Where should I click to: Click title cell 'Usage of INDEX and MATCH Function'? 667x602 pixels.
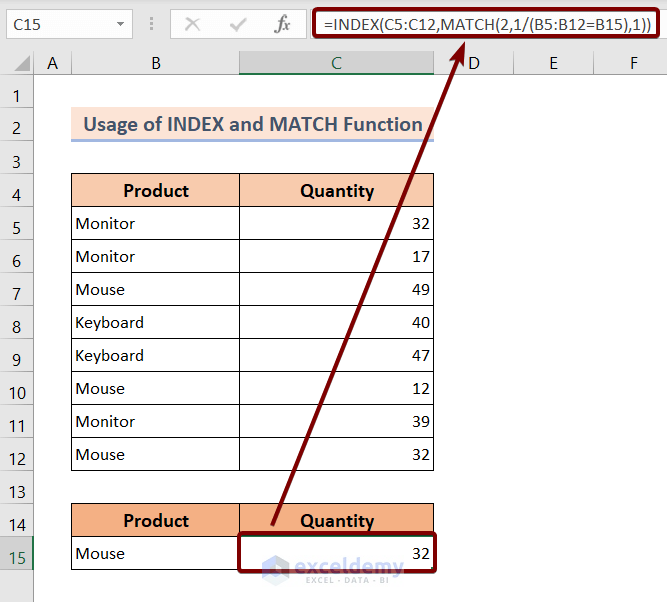click(253, 124)
